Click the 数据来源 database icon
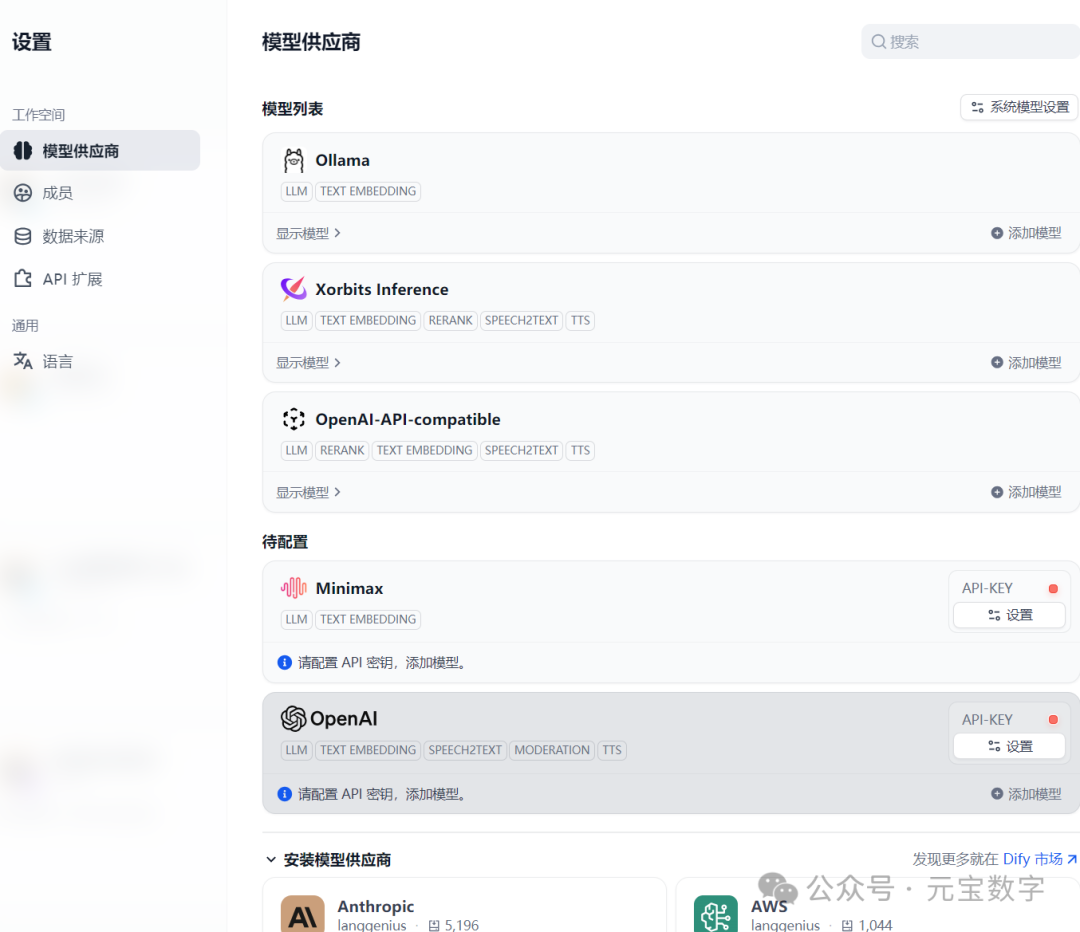 [23, 236]
